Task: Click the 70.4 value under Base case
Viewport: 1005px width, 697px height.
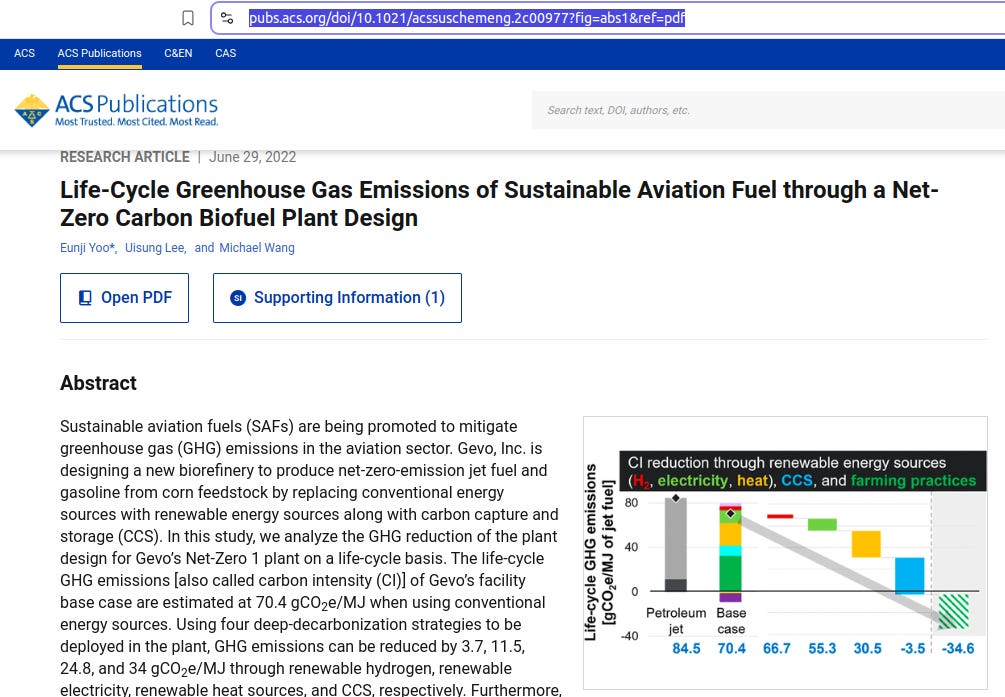Action: coord(731,648)
